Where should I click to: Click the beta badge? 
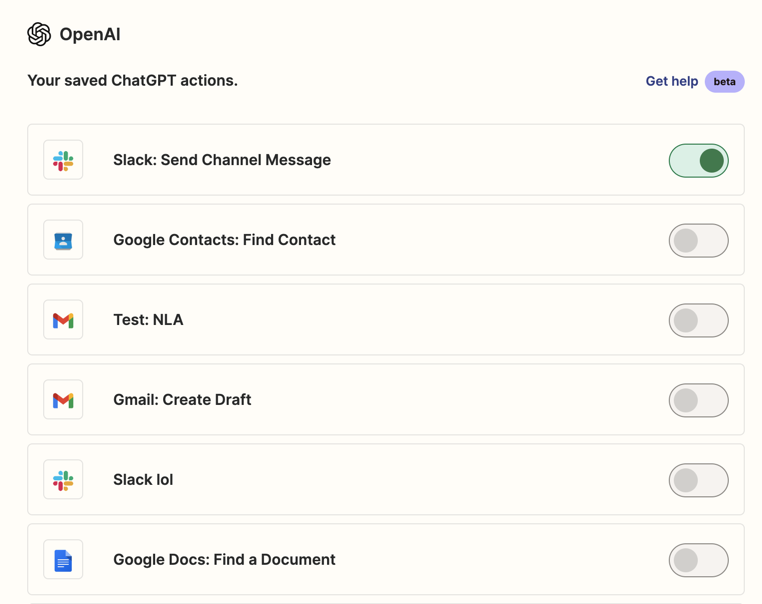725,82
